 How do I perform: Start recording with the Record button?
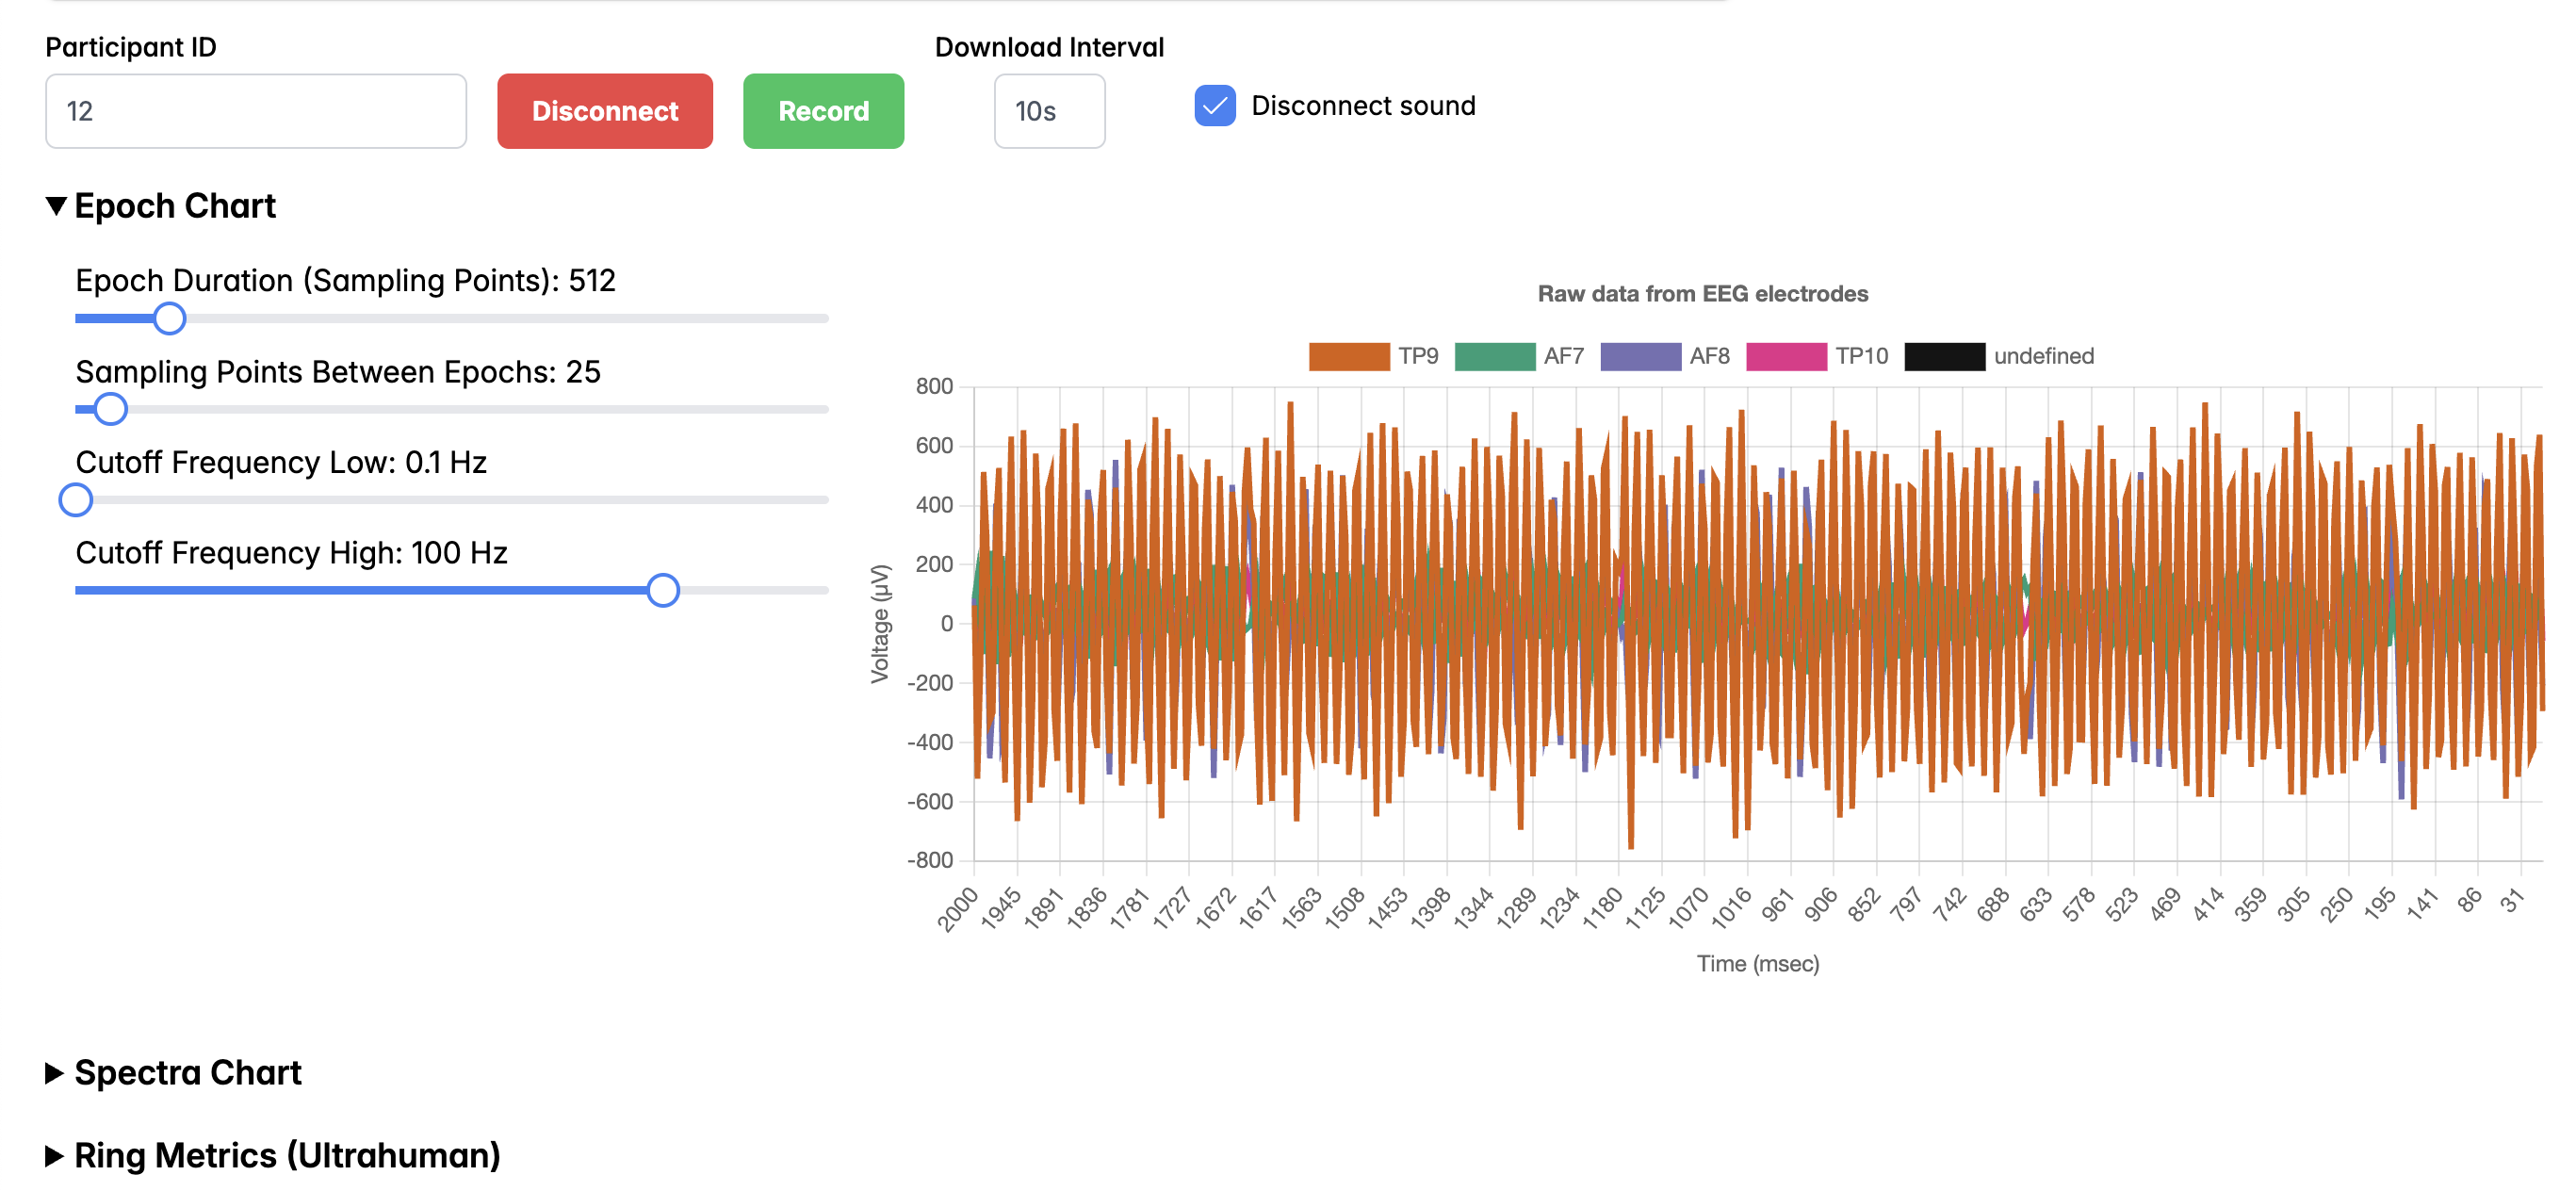(823, 111)
